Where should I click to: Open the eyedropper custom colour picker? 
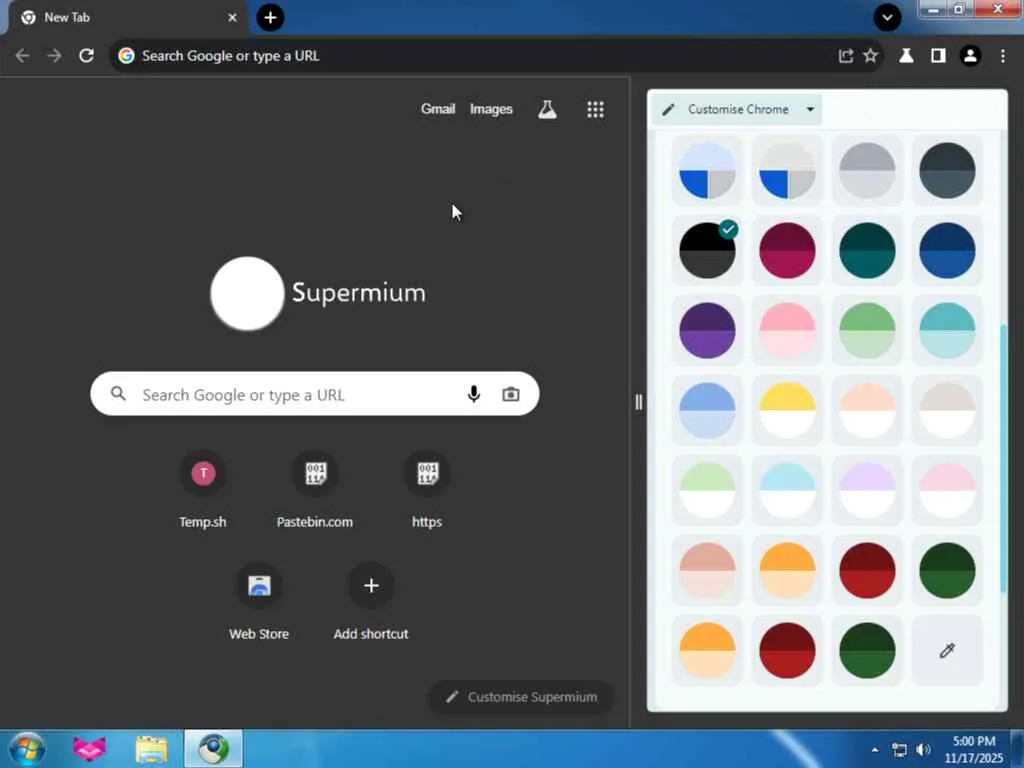point(947,650)
